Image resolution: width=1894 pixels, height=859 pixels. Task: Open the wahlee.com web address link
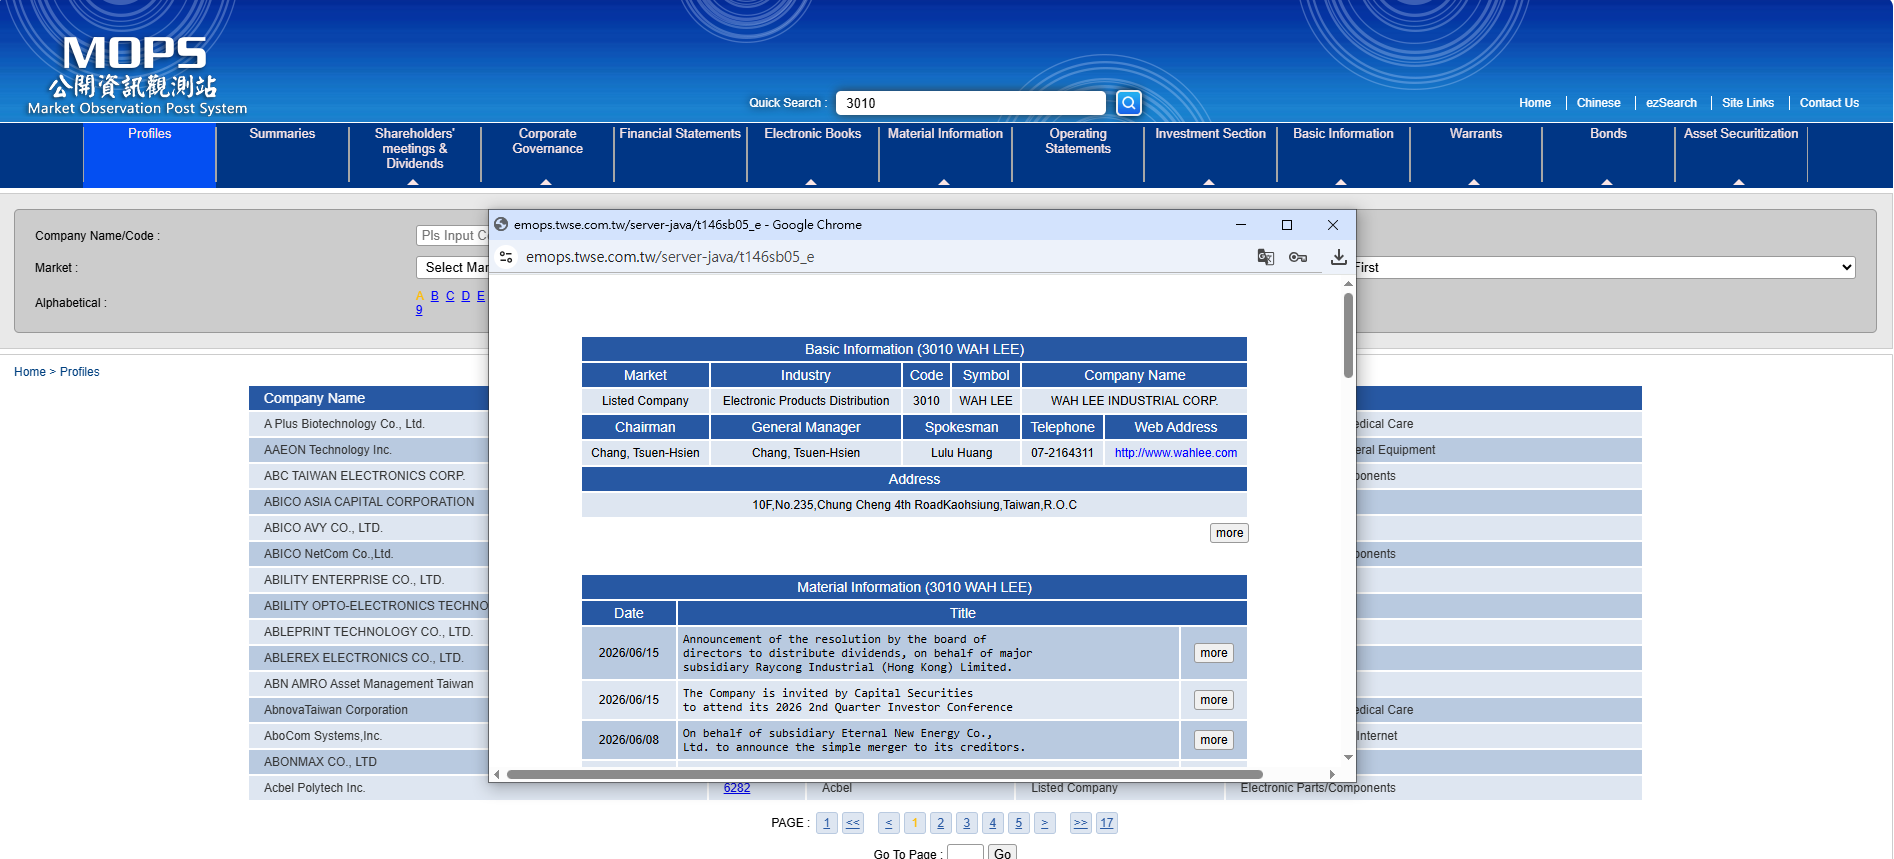pyautogui.click(x=1175, y=453)
